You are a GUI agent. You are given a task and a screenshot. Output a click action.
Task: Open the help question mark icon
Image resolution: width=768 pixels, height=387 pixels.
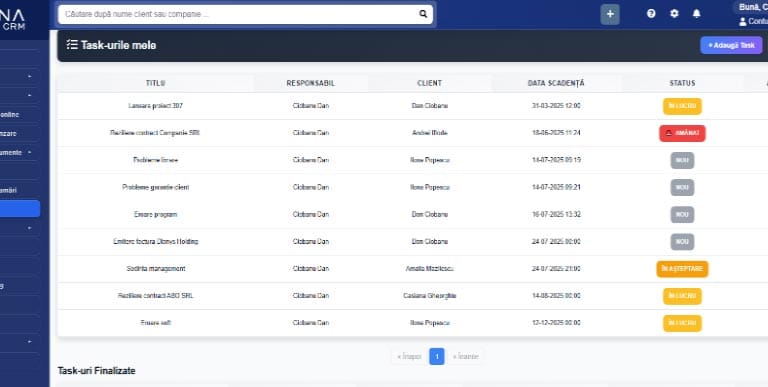click(x=651, y=14)
